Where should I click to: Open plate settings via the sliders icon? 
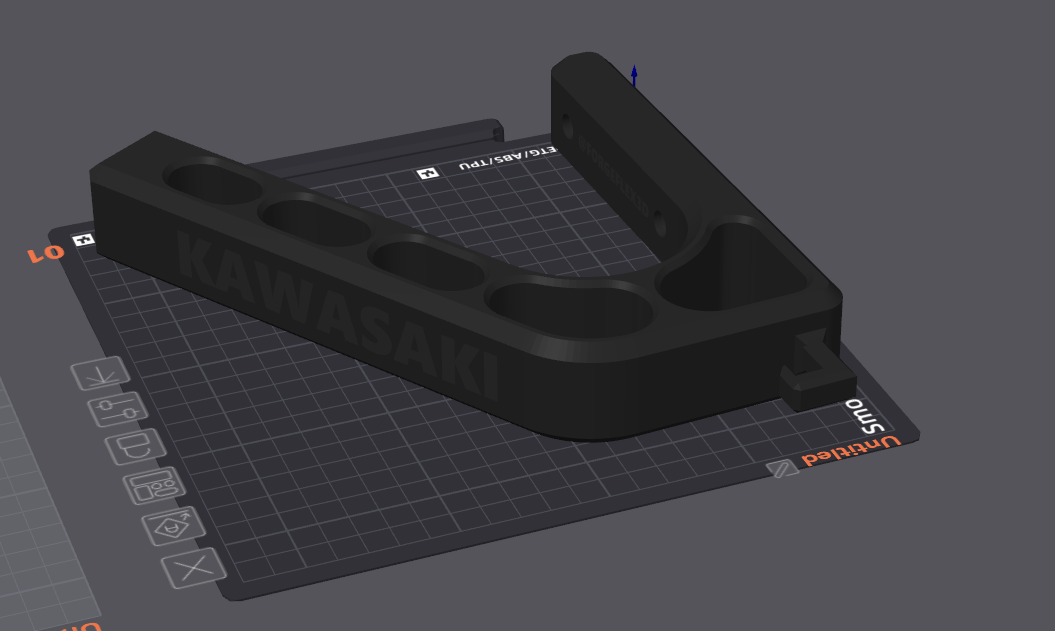pyautogui.click(x=117, y=409)
